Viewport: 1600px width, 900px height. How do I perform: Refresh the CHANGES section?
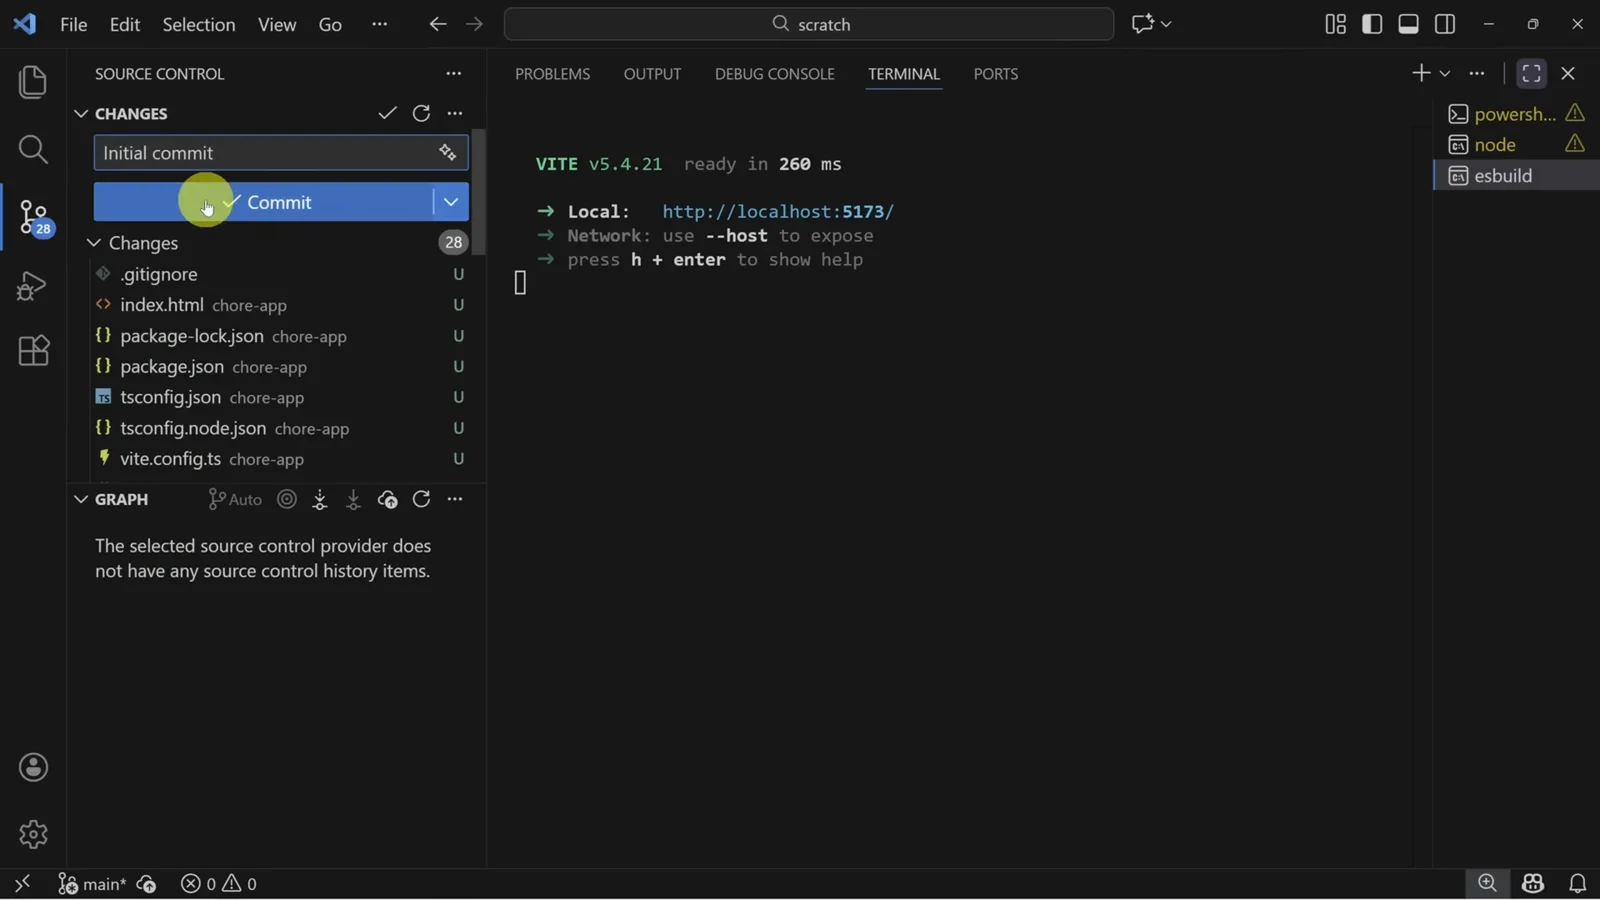coord(421,113)
